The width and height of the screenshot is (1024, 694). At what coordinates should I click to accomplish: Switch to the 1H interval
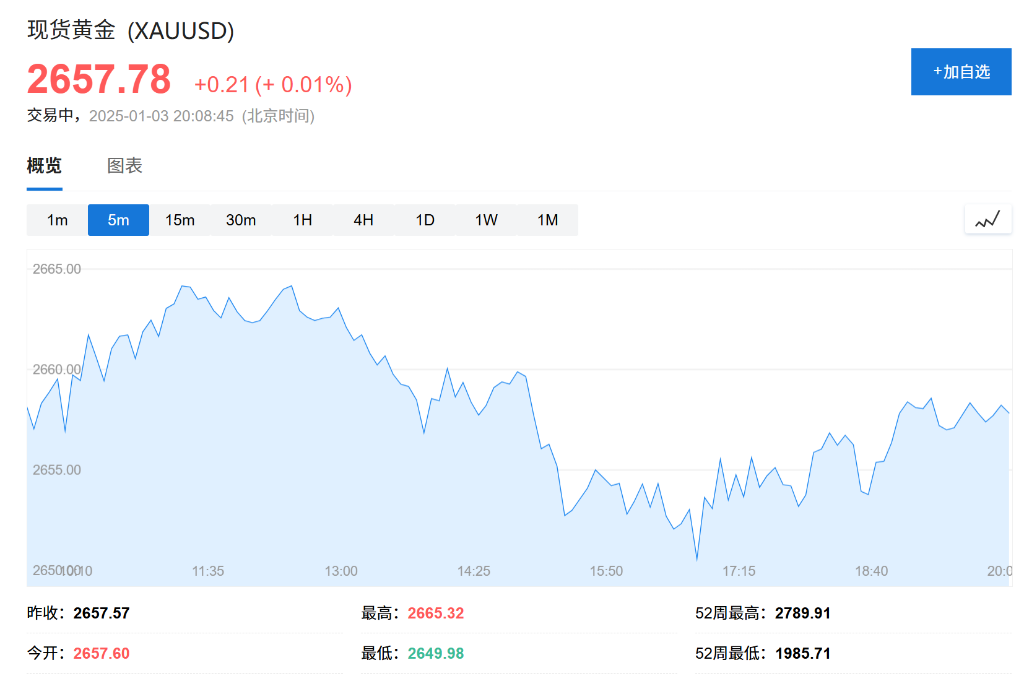coord(302,219)
